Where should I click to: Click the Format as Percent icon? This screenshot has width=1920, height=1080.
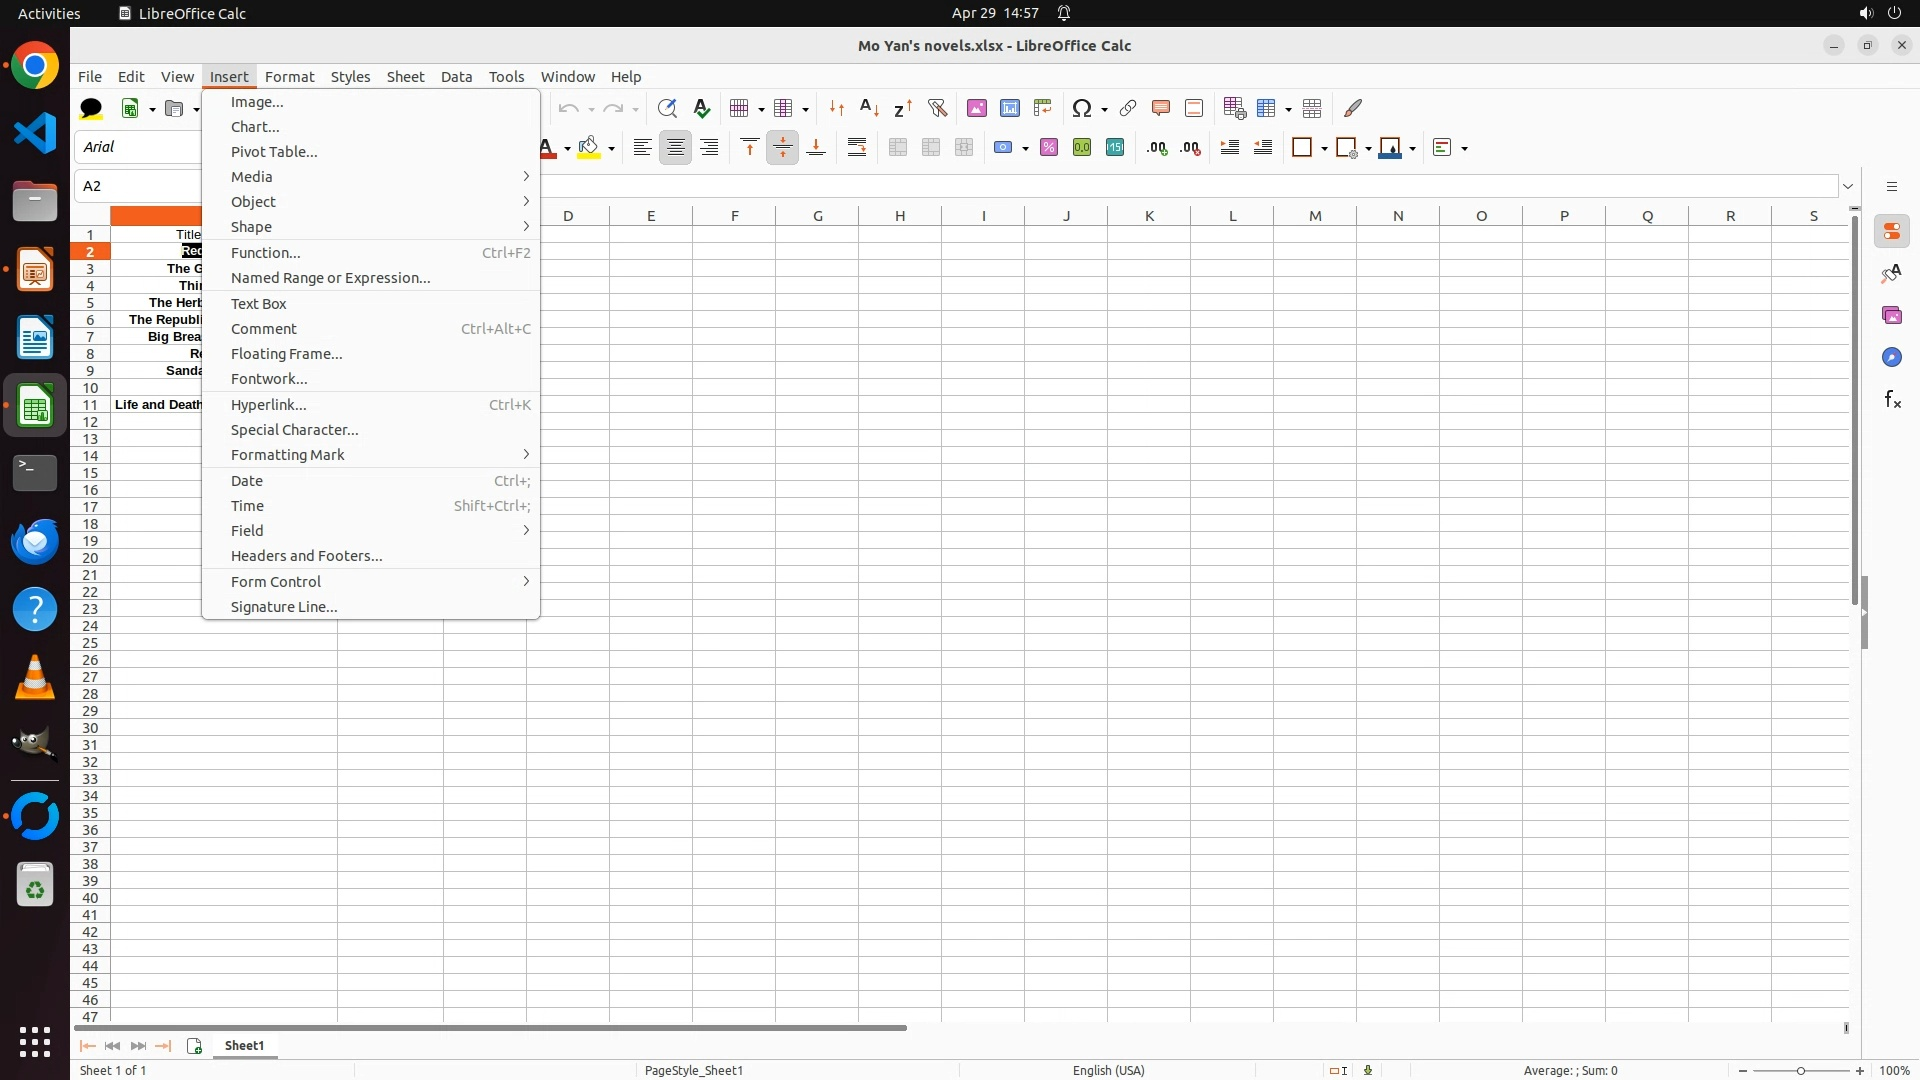pos(1049,148)
